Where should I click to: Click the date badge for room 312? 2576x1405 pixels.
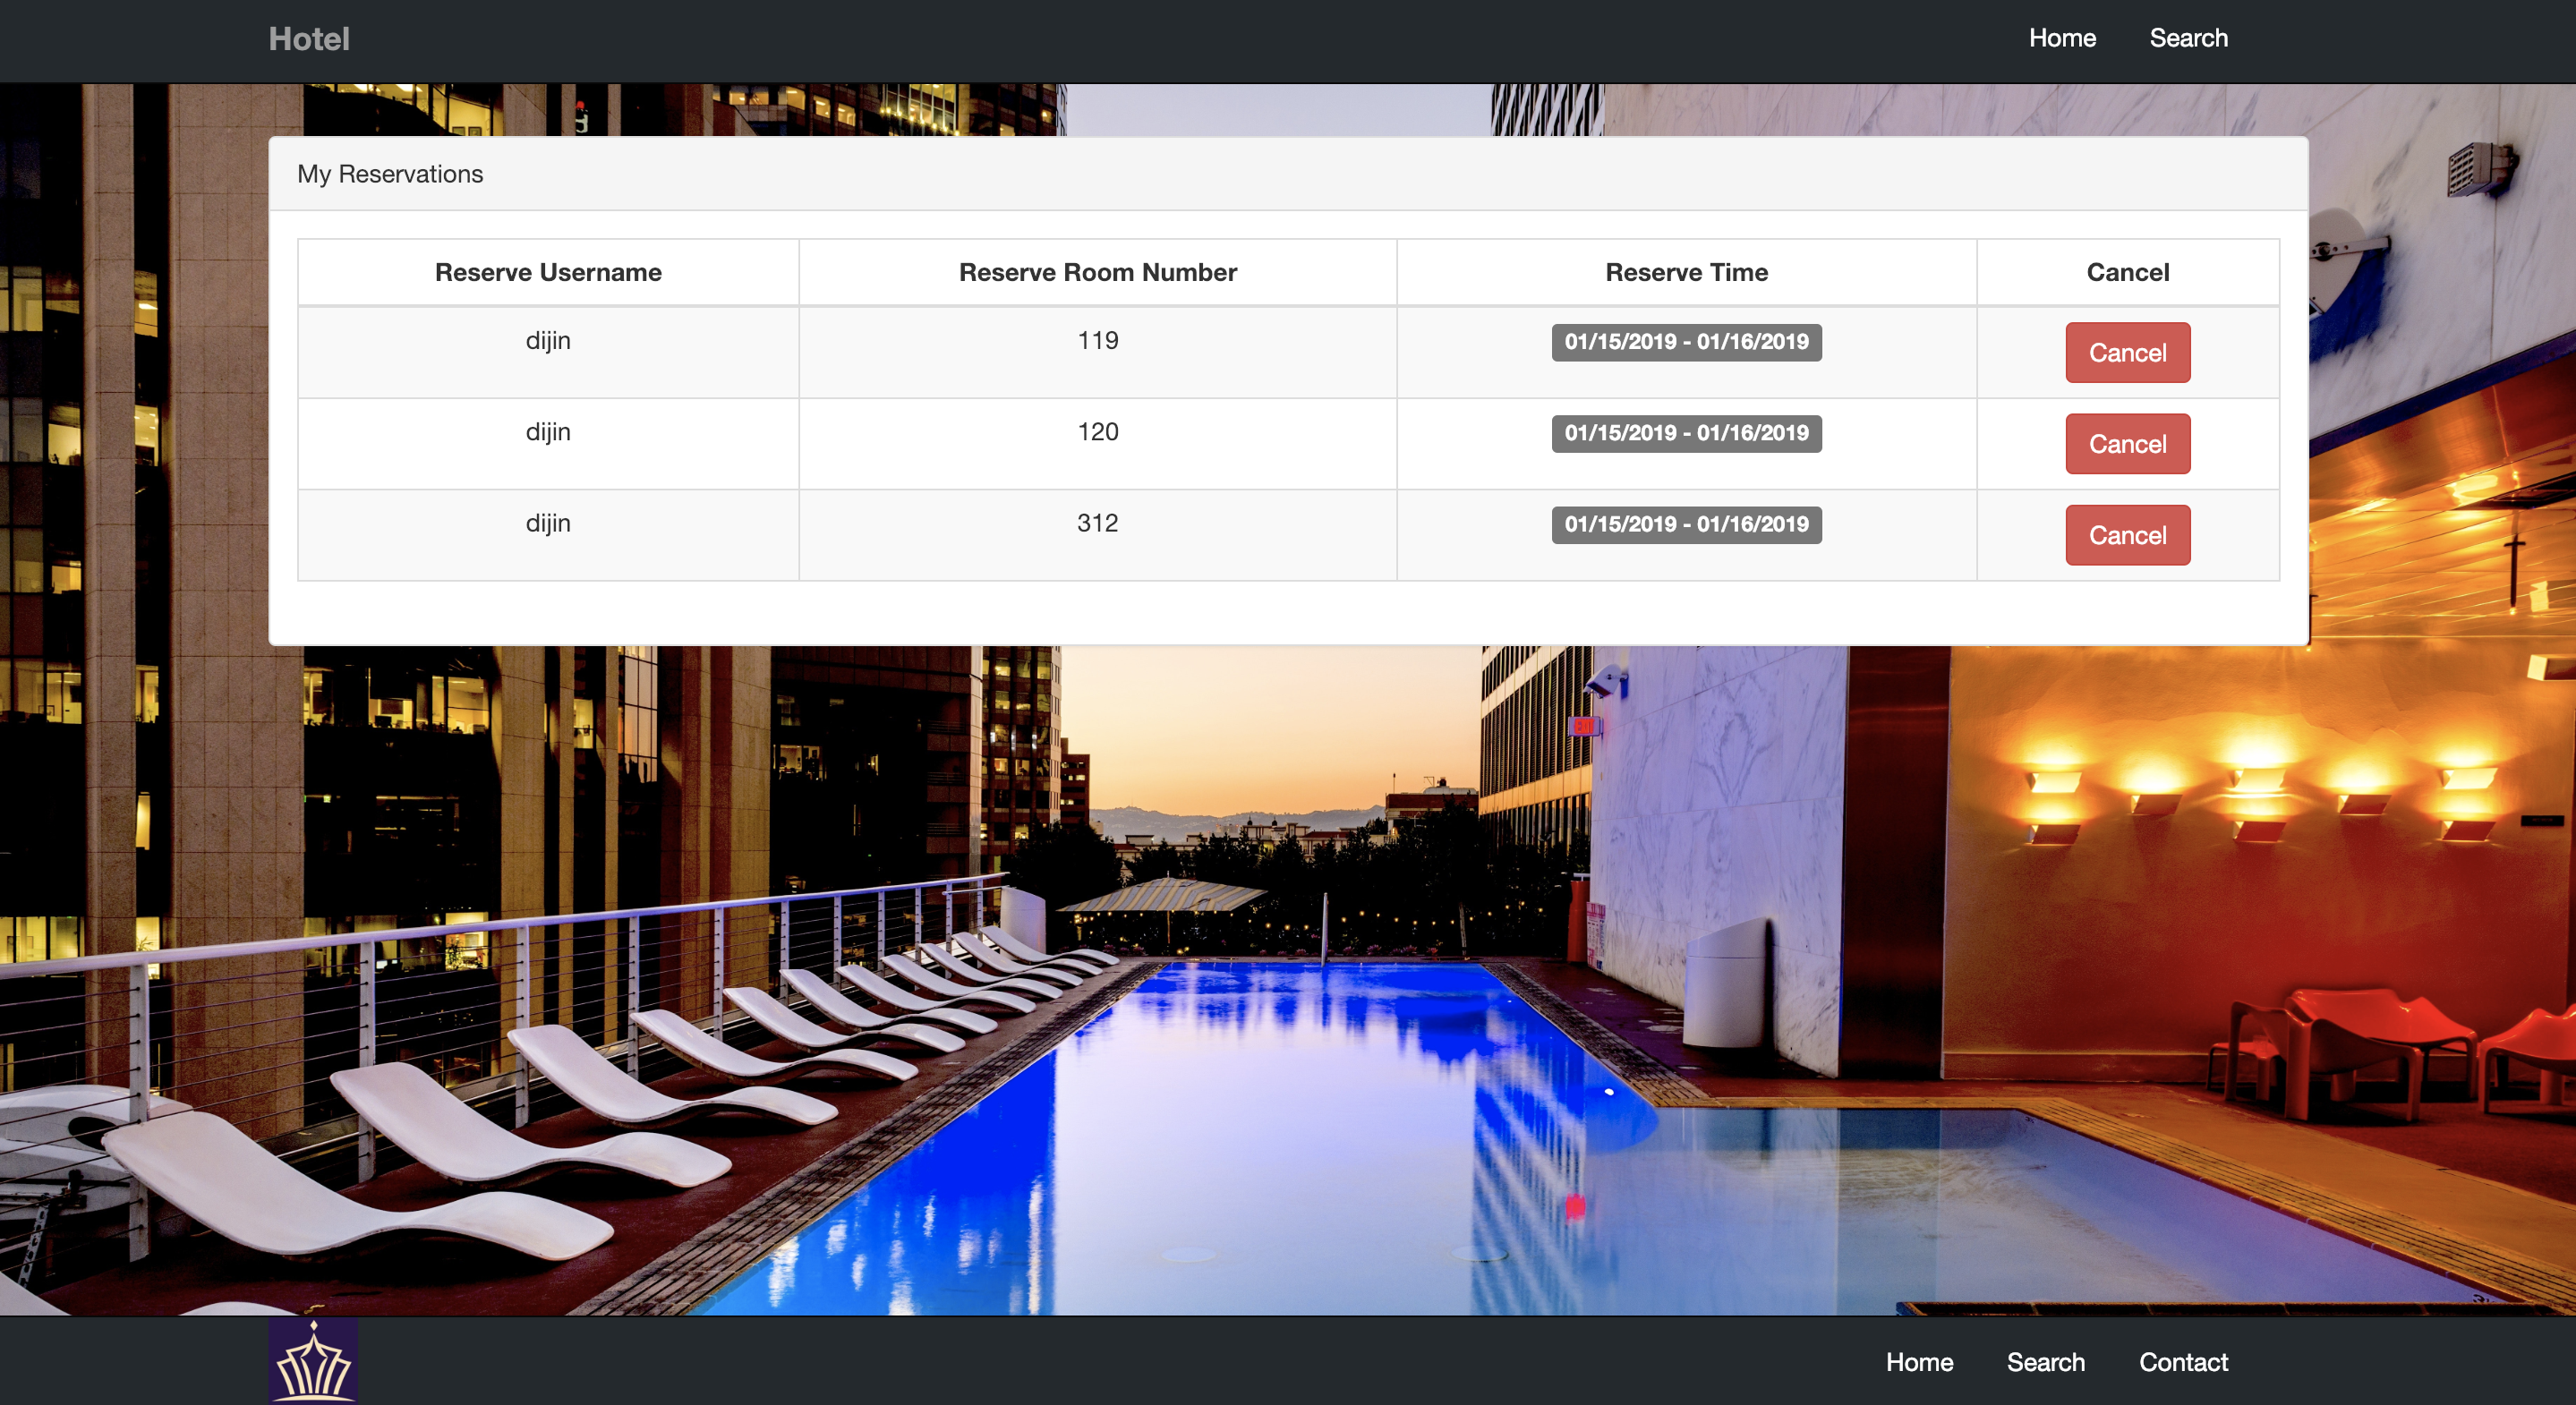1686,524
